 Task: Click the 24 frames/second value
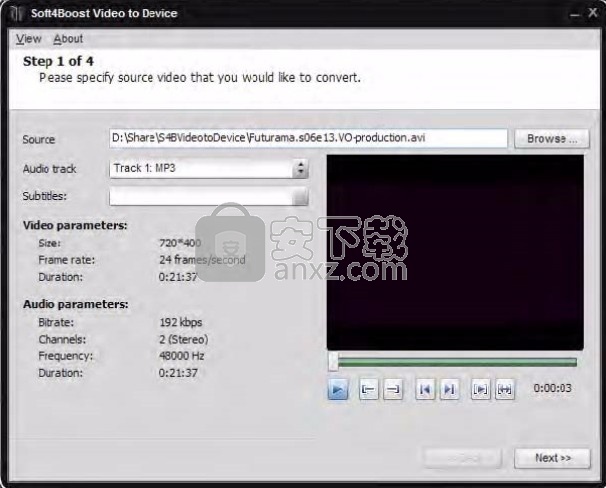[202, 260]
